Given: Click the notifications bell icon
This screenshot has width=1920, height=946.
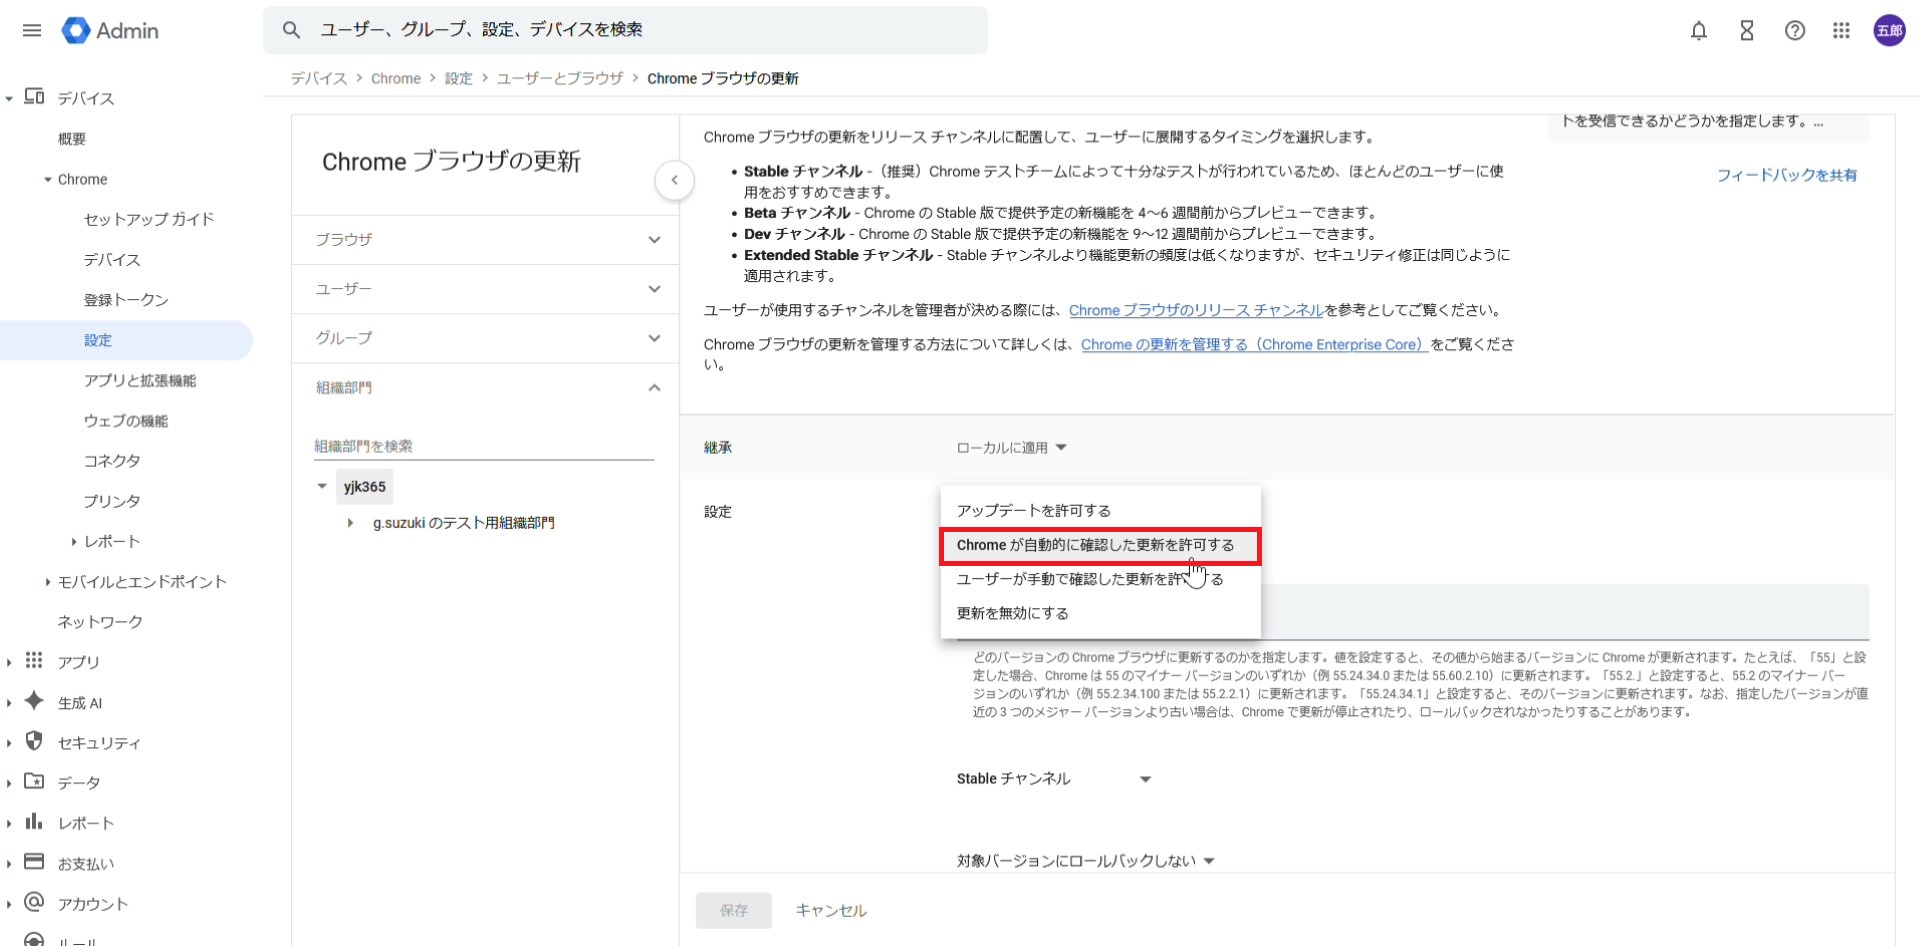Looking at the screenshot, I should click(x=1698, y=31).
